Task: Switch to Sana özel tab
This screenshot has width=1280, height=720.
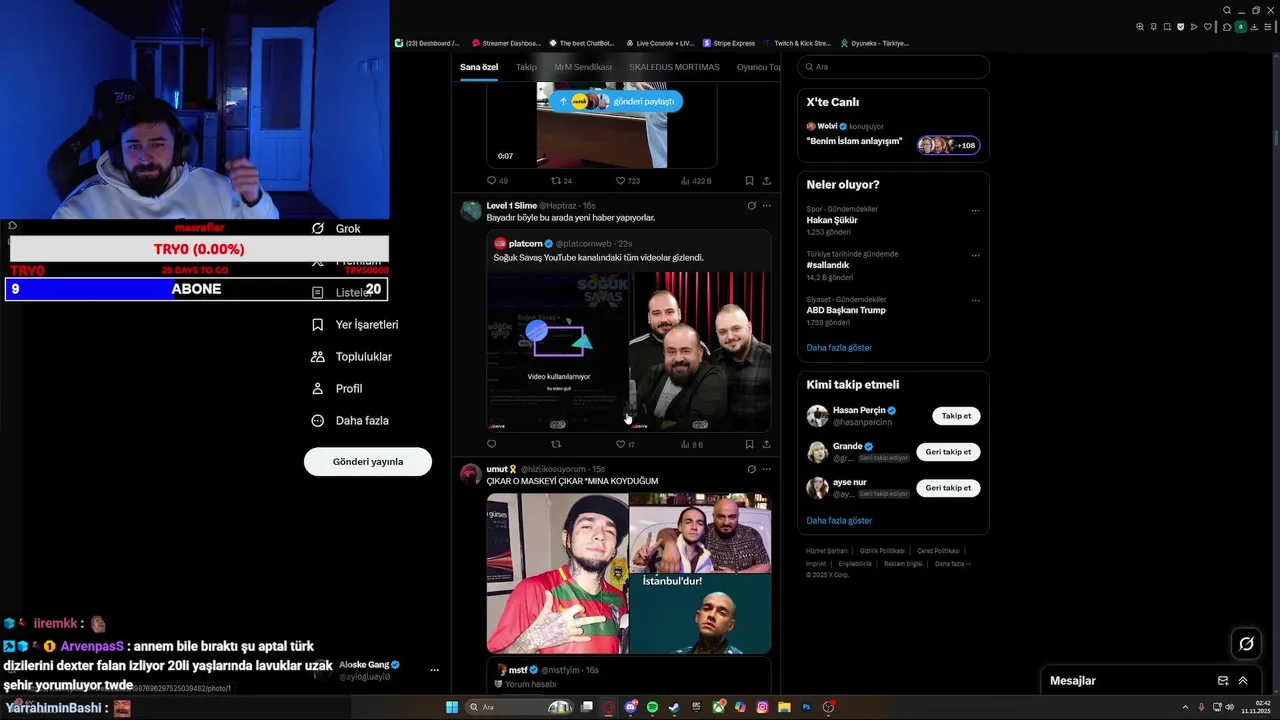Action: (x=479, y=67)
